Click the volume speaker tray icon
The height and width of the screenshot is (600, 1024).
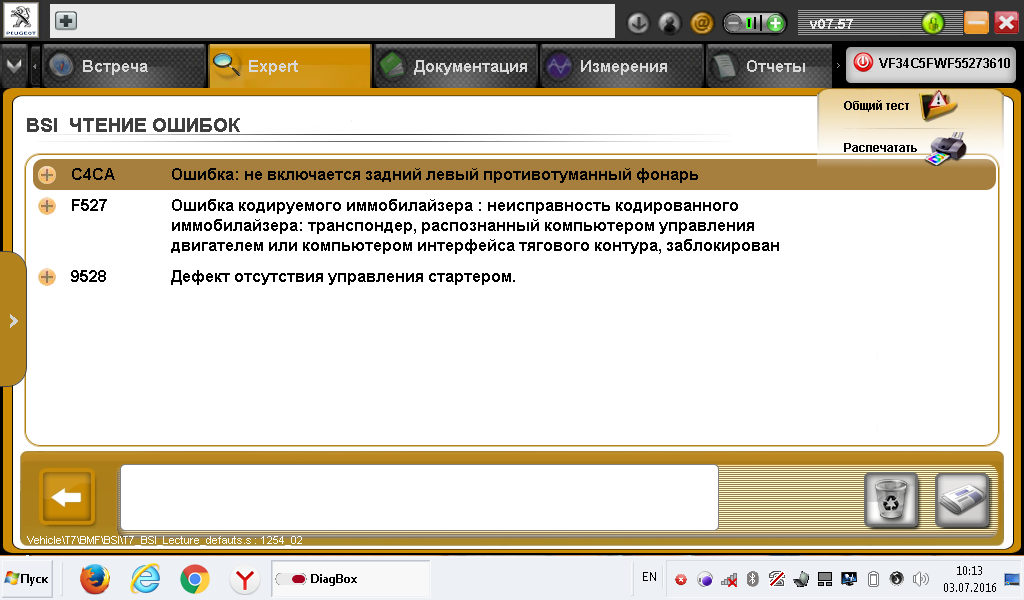point(921,579)
